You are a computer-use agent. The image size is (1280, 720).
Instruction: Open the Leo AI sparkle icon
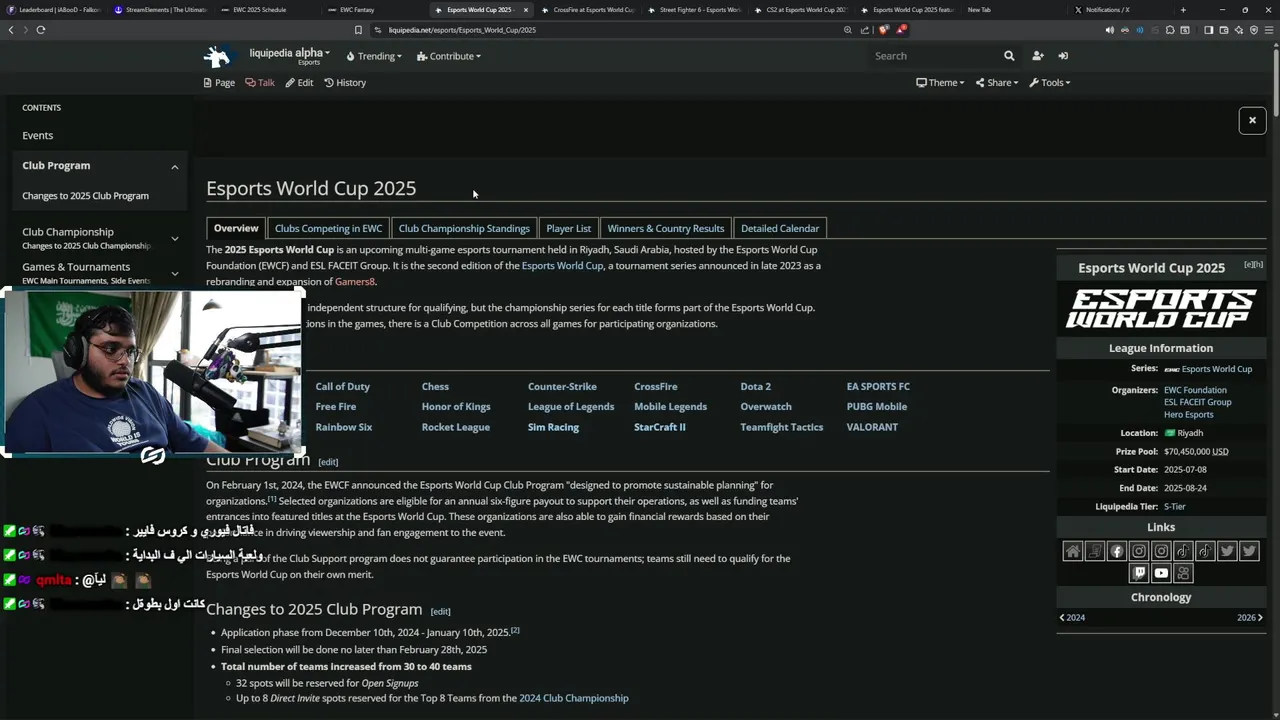(1239, 30)
